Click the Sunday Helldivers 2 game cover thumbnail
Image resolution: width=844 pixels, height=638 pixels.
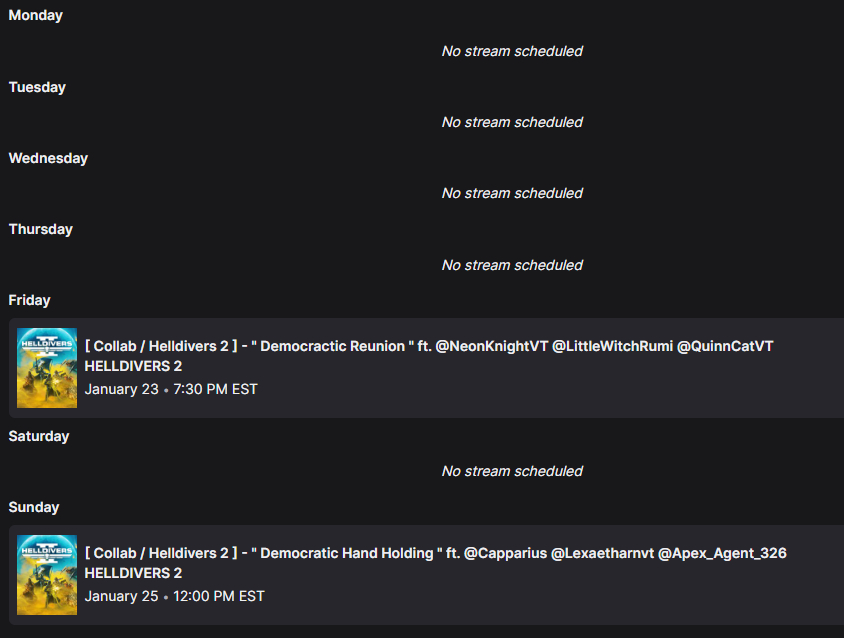click(47, 574)
